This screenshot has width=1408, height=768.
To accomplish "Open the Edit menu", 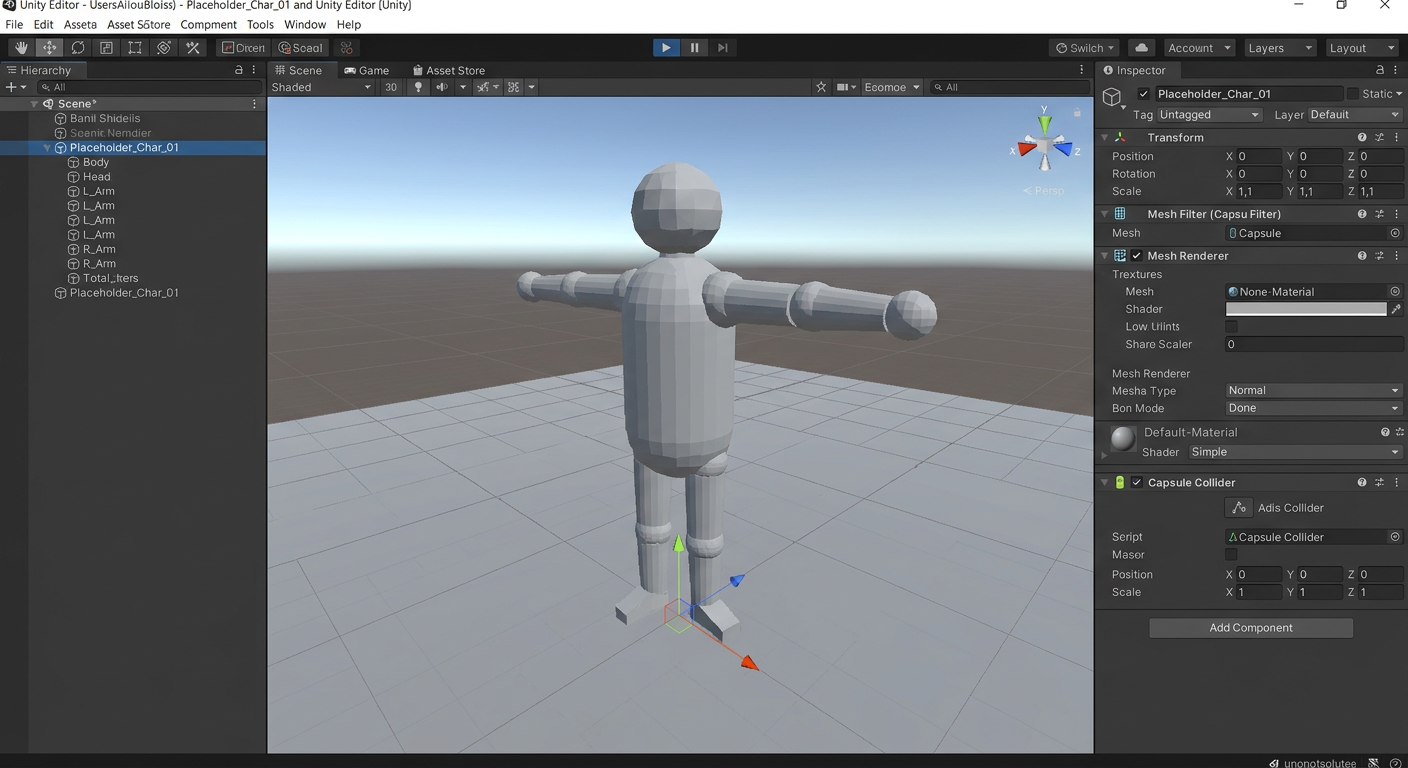I will pos(43,24).
